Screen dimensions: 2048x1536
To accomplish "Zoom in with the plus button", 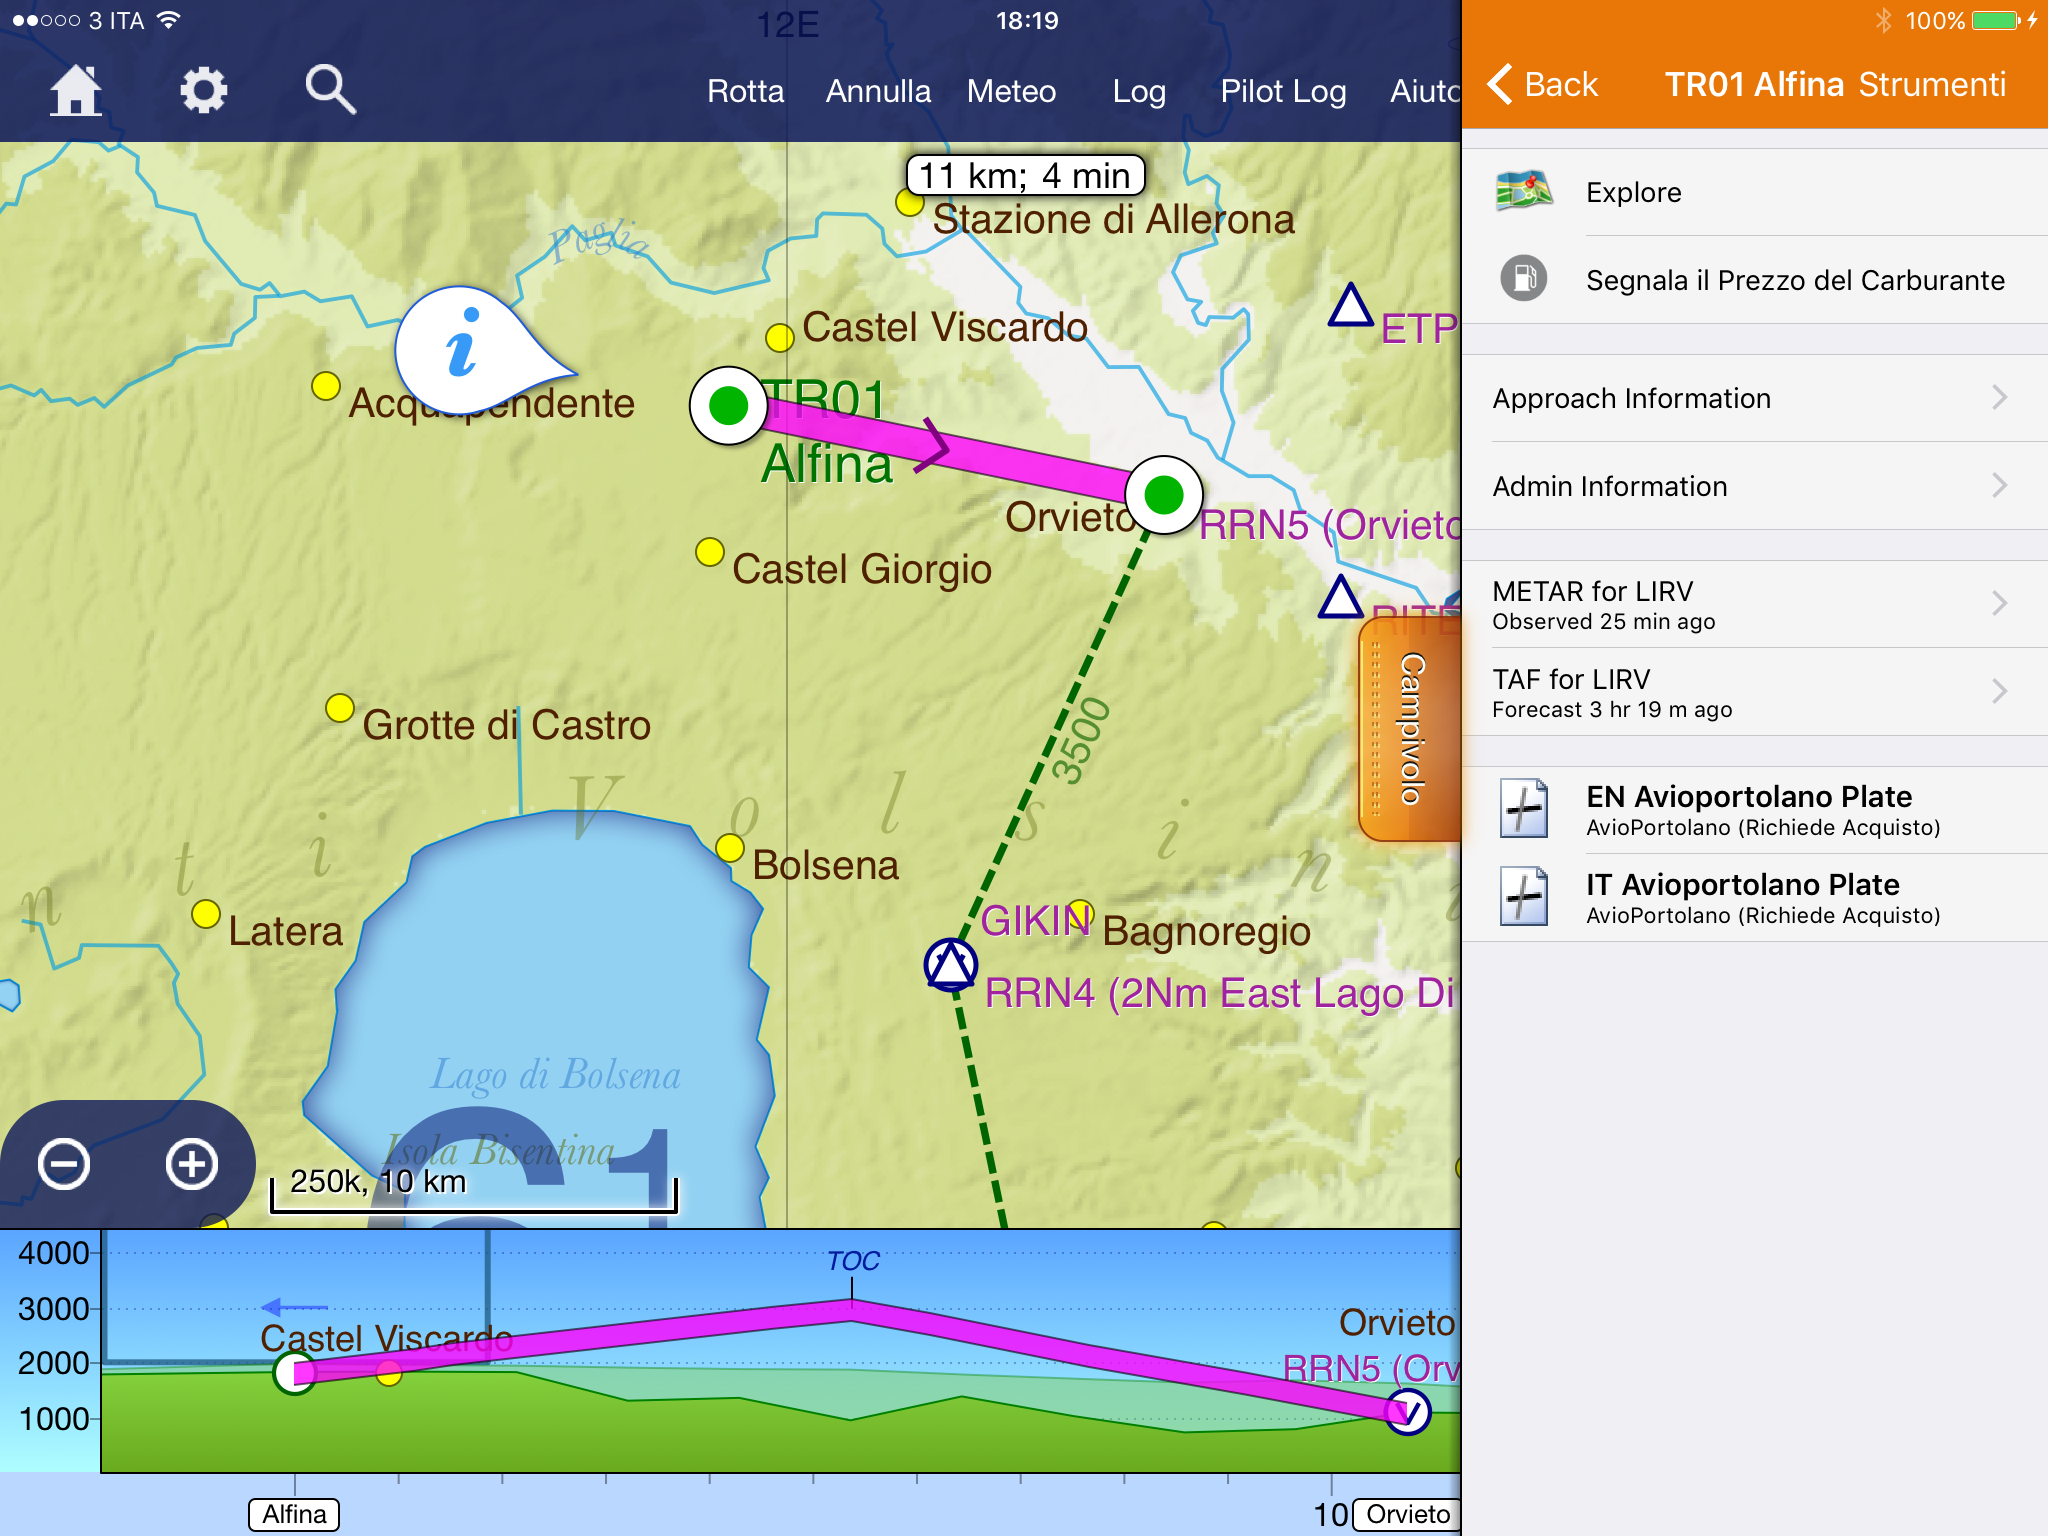I will tap(192, 1164).
